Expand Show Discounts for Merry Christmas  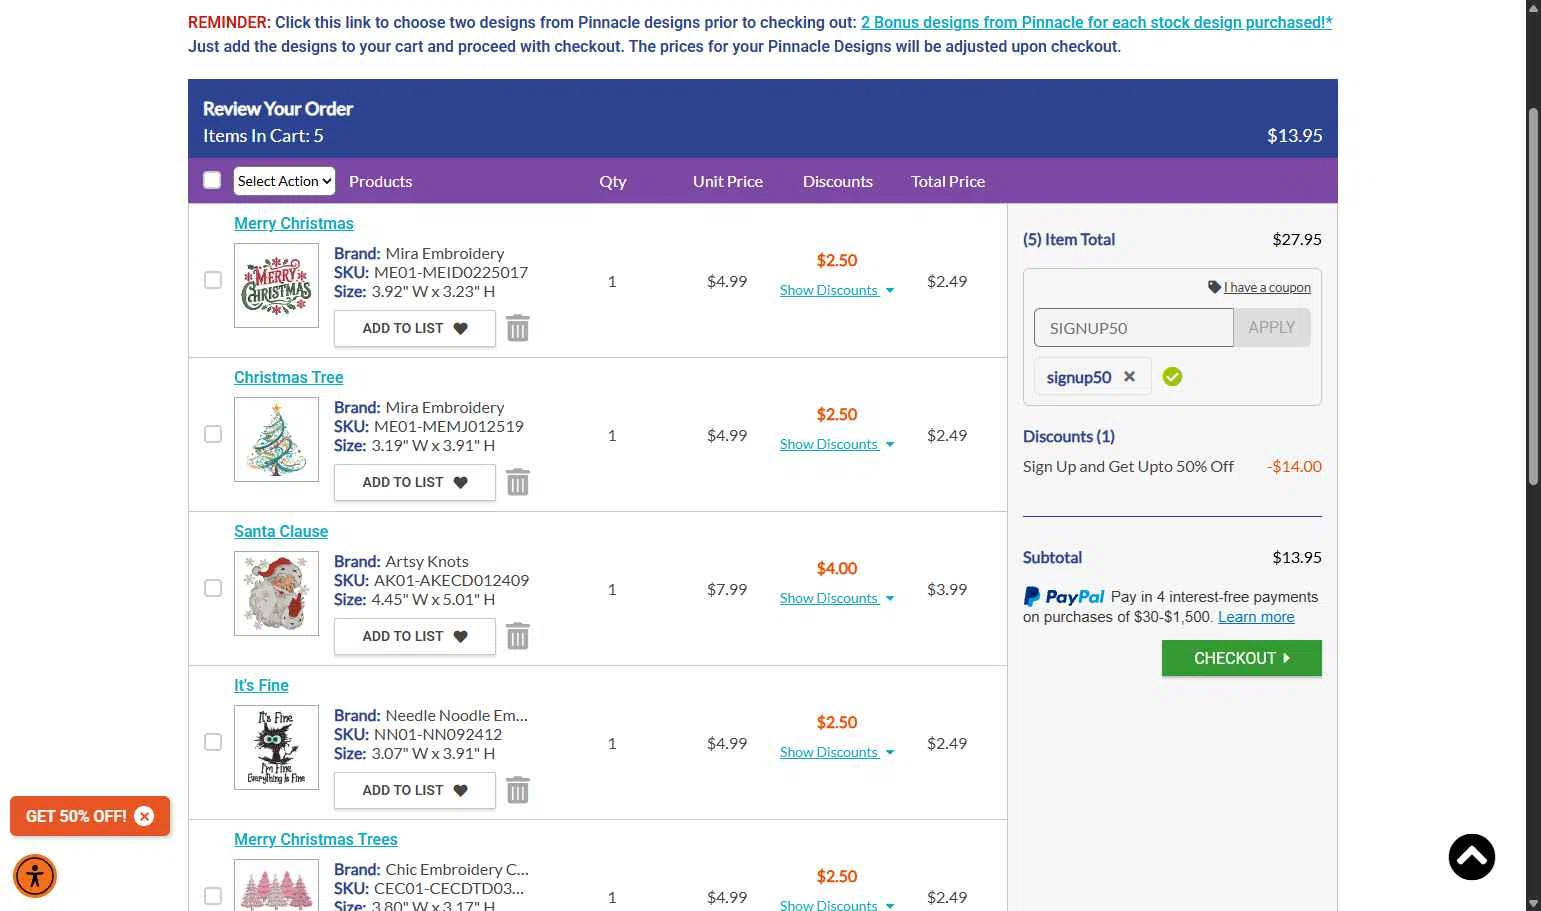click(837, 290)
